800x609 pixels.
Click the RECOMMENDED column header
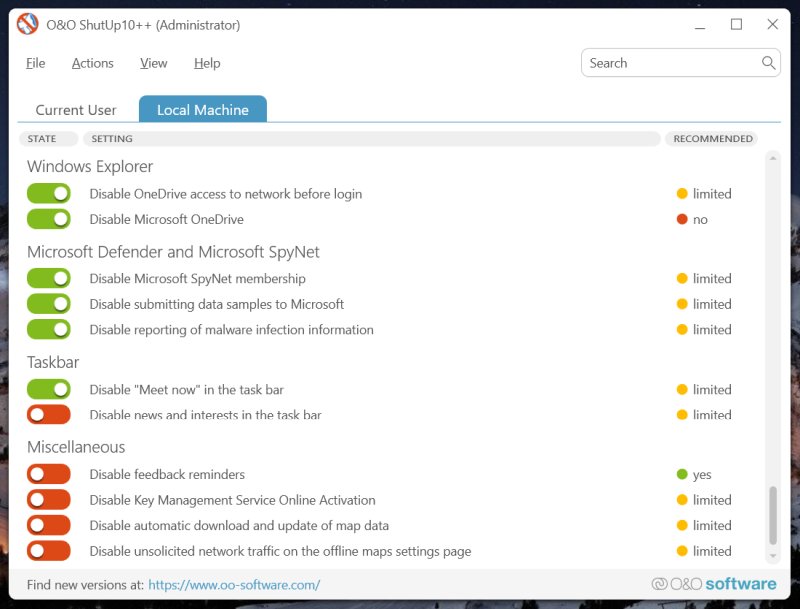coord(712,139)
